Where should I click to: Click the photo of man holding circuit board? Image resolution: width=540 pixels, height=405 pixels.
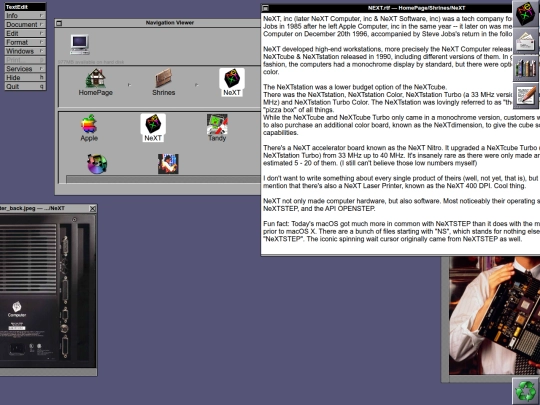coord(495,315)
